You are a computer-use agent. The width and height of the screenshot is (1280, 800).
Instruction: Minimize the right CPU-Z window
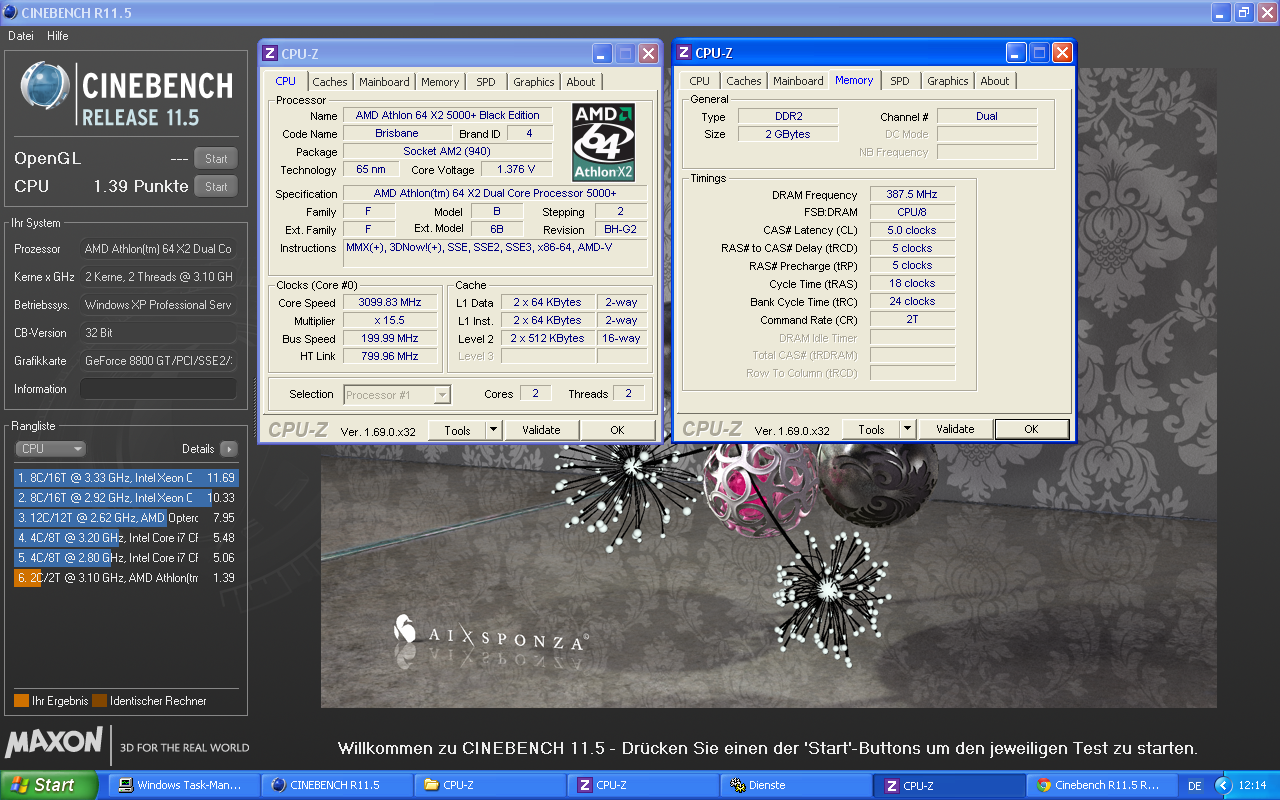[1016, 53]
